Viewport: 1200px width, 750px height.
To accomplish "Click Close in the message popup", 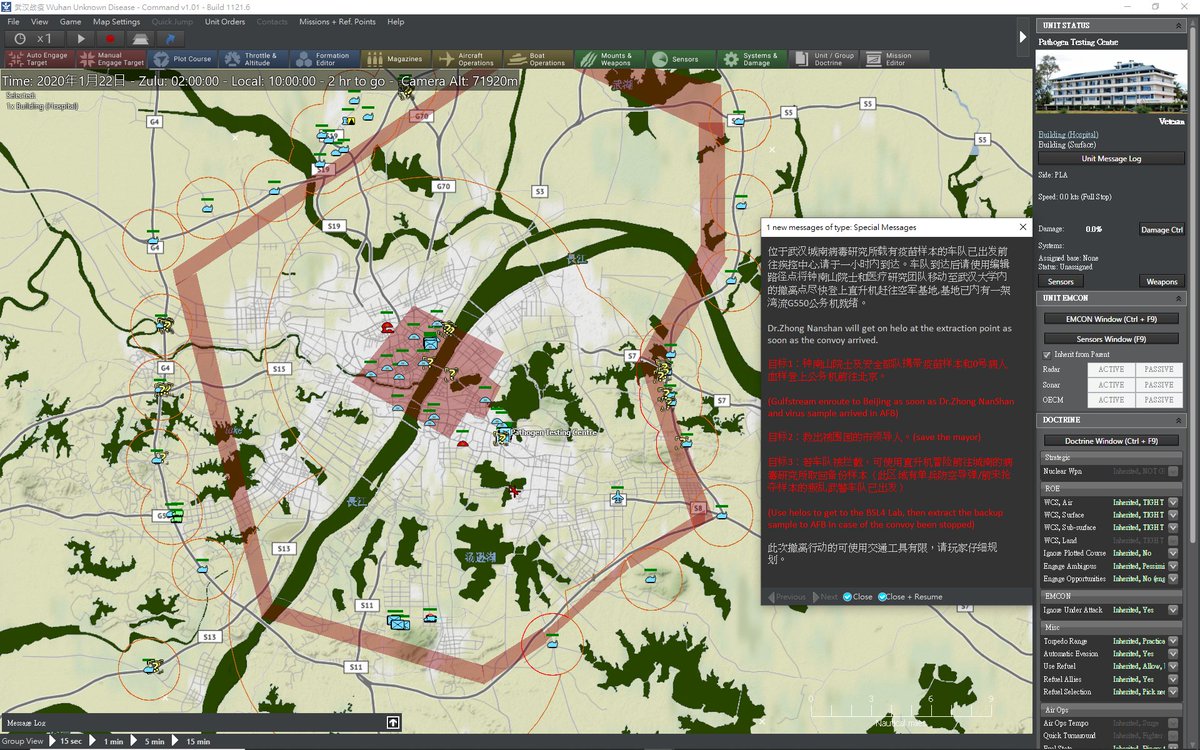I will point(858,597).
